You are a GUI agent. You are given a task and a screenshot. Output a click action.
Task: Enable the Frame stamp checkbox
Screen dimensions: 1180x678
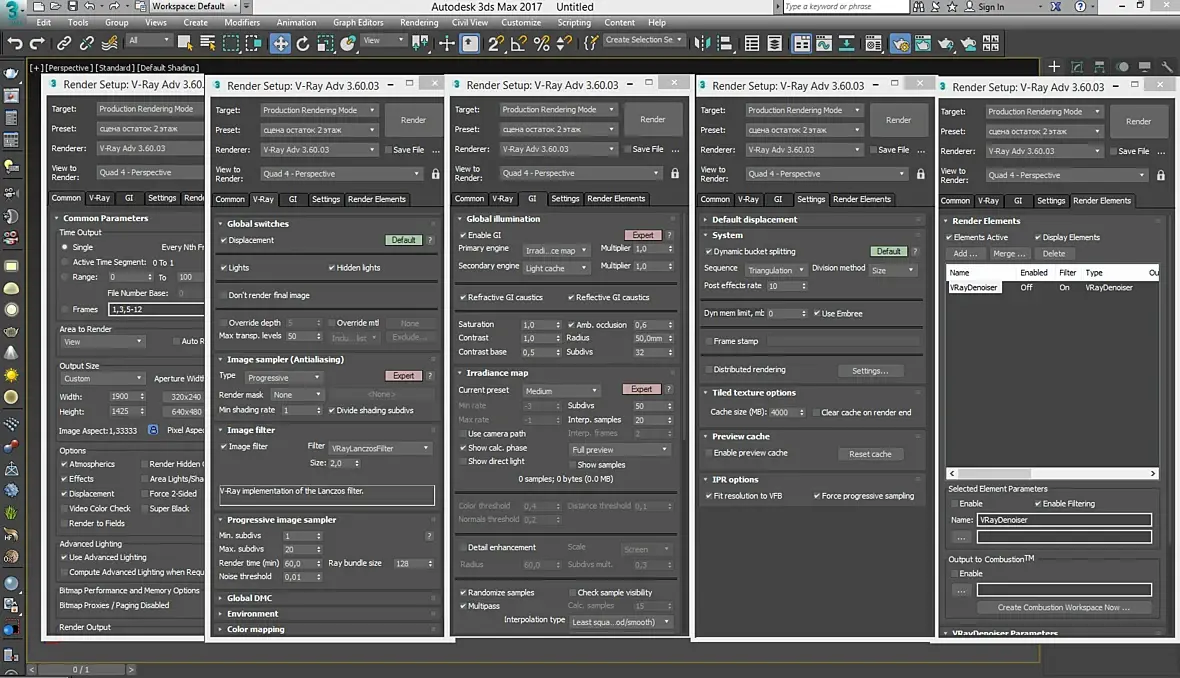708,341
